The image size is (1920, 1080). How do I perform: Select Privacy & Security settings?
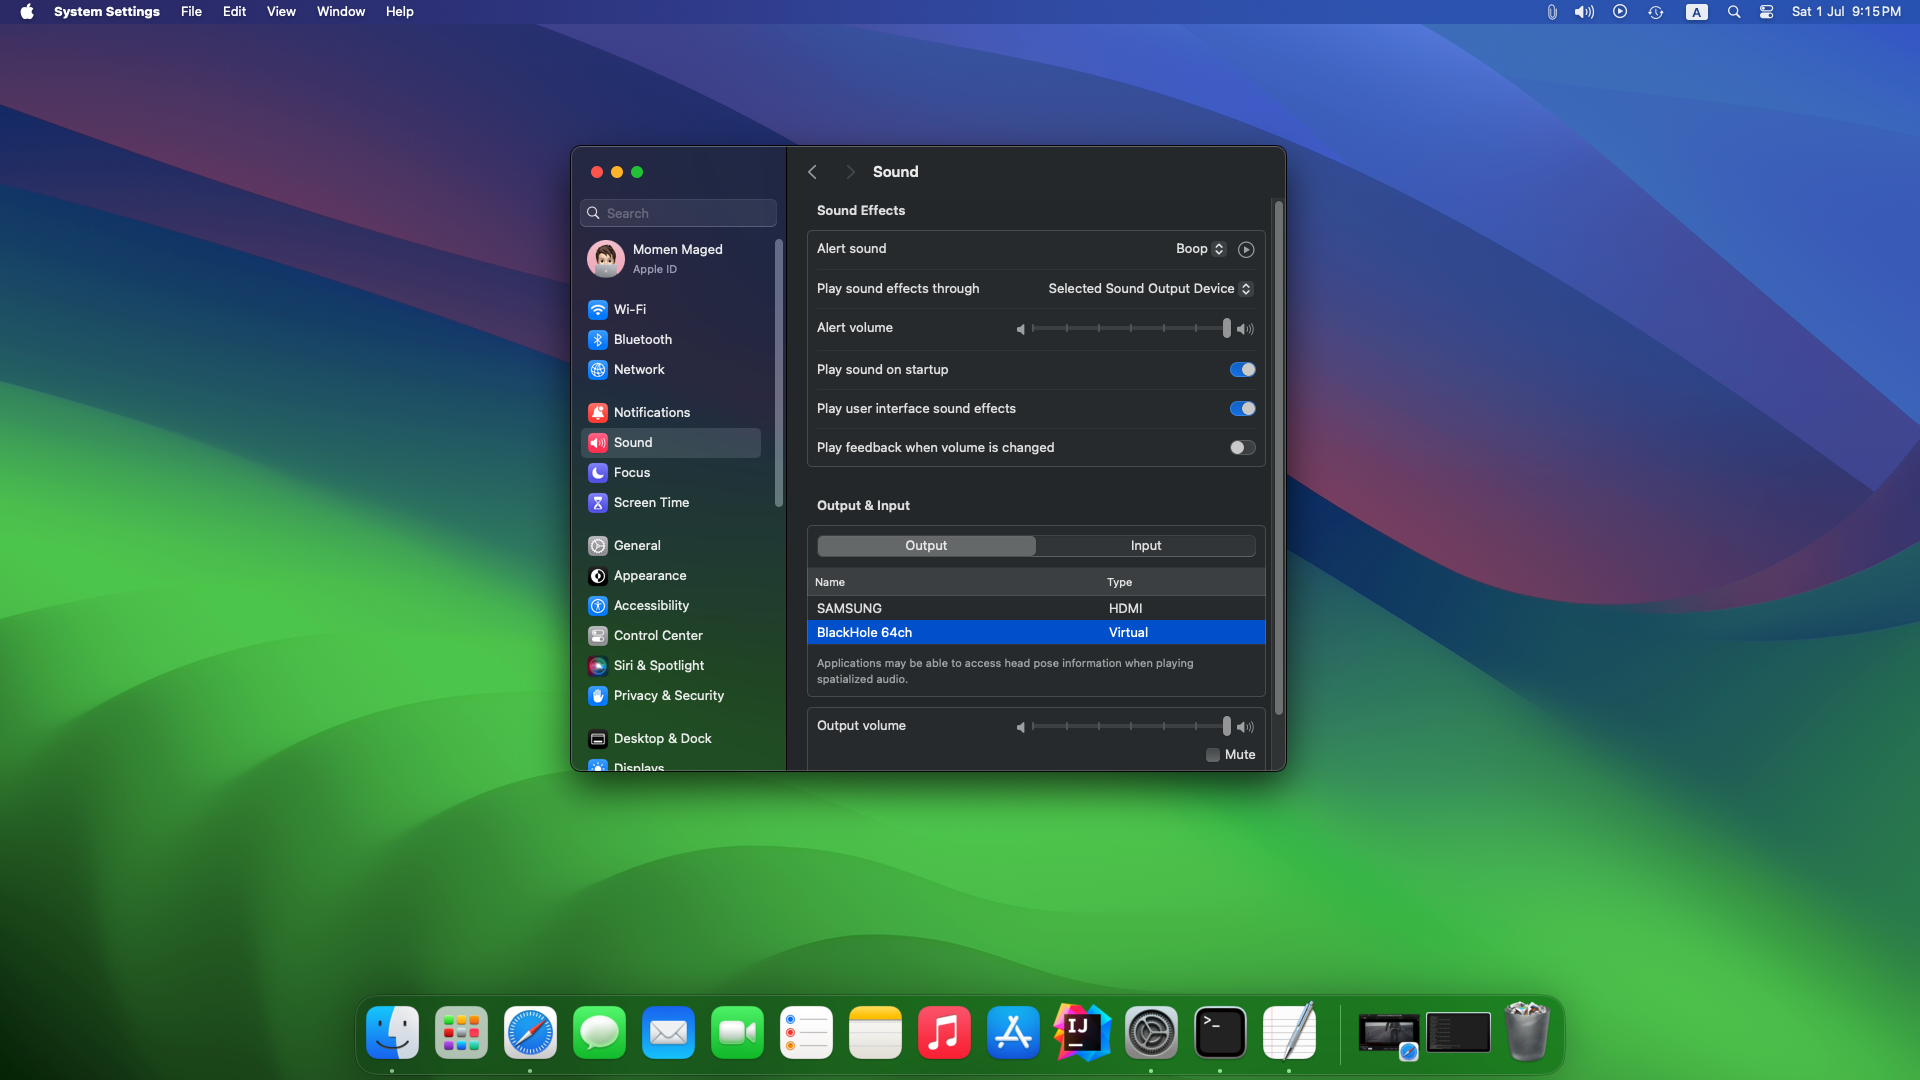point(667,695)
